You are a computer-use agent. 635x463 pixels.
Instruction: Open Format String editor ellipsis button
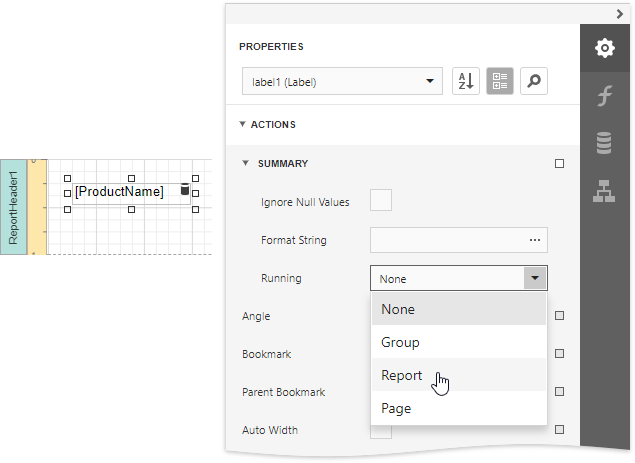click(535, 240)
